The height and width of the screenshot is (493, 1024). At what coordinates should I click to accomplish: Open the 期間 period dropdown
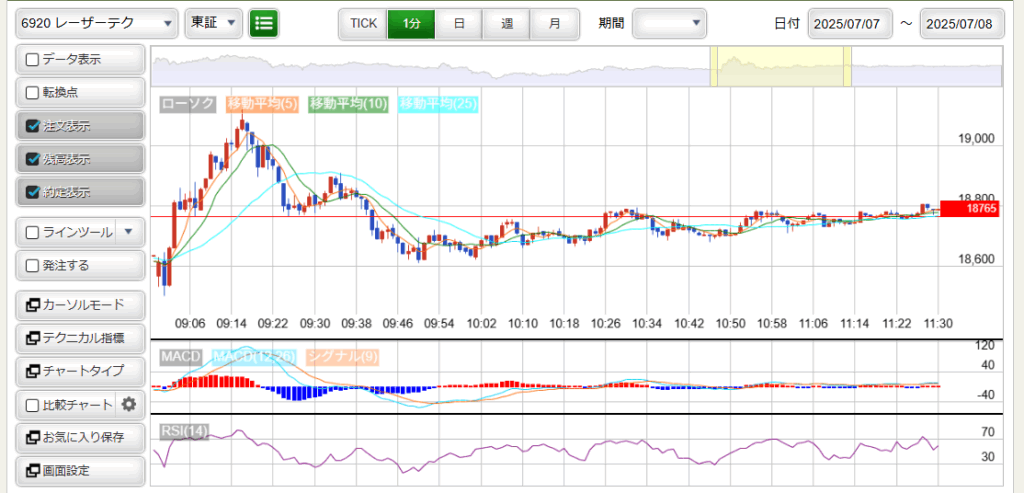point(670,24)
